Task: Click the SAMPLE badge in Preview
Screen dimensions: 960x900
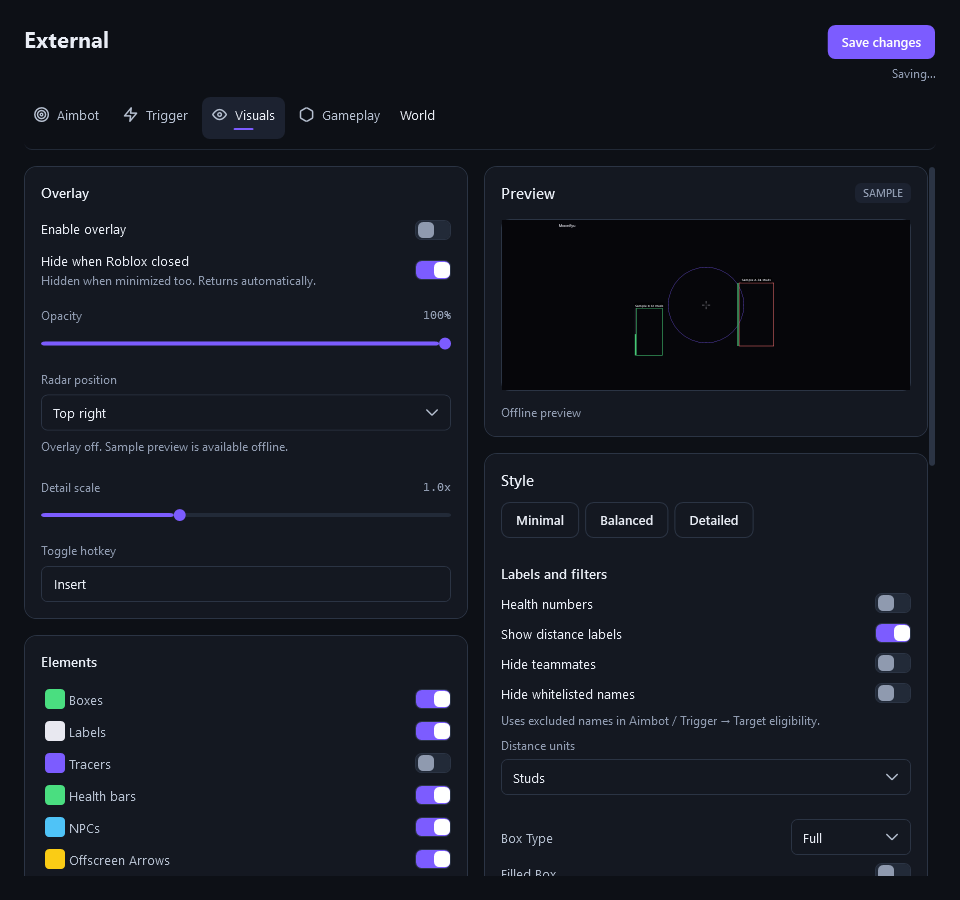Action: (x=882, y=193)
